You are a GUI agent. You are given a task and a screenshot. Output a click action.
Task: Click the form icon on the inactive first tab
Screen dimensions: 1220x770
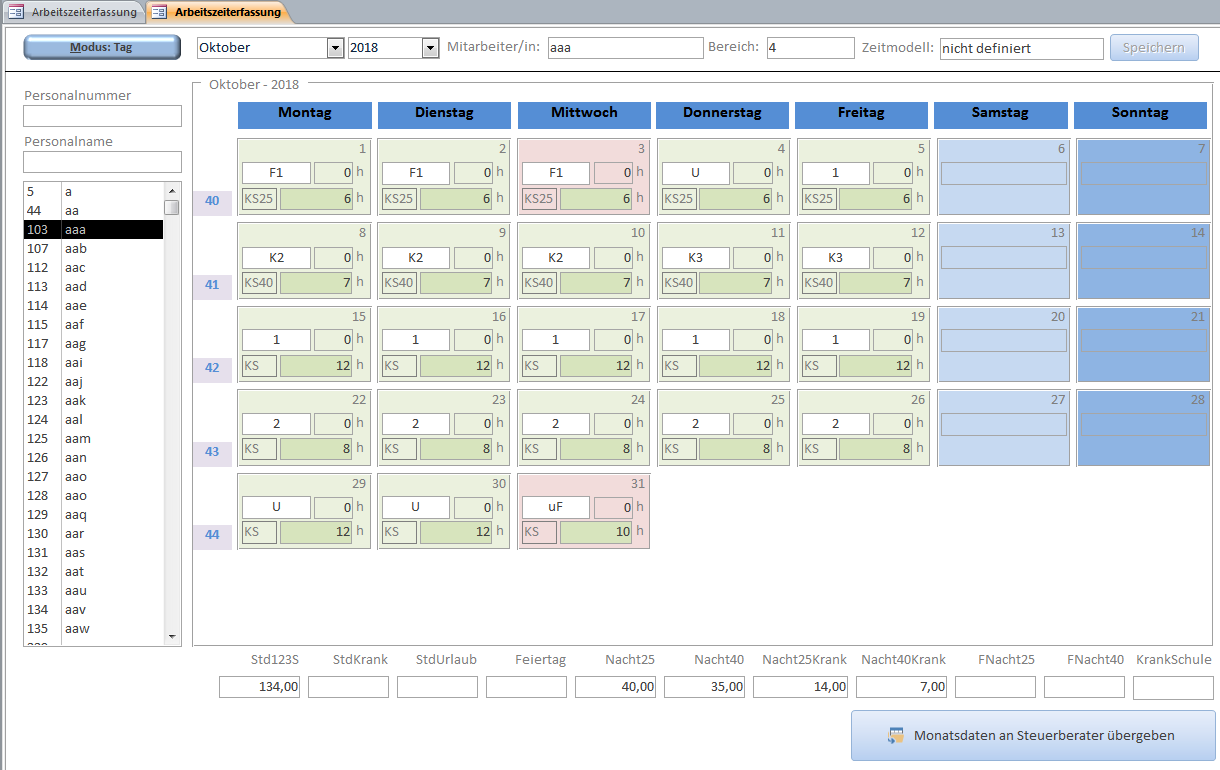[16, 12]
